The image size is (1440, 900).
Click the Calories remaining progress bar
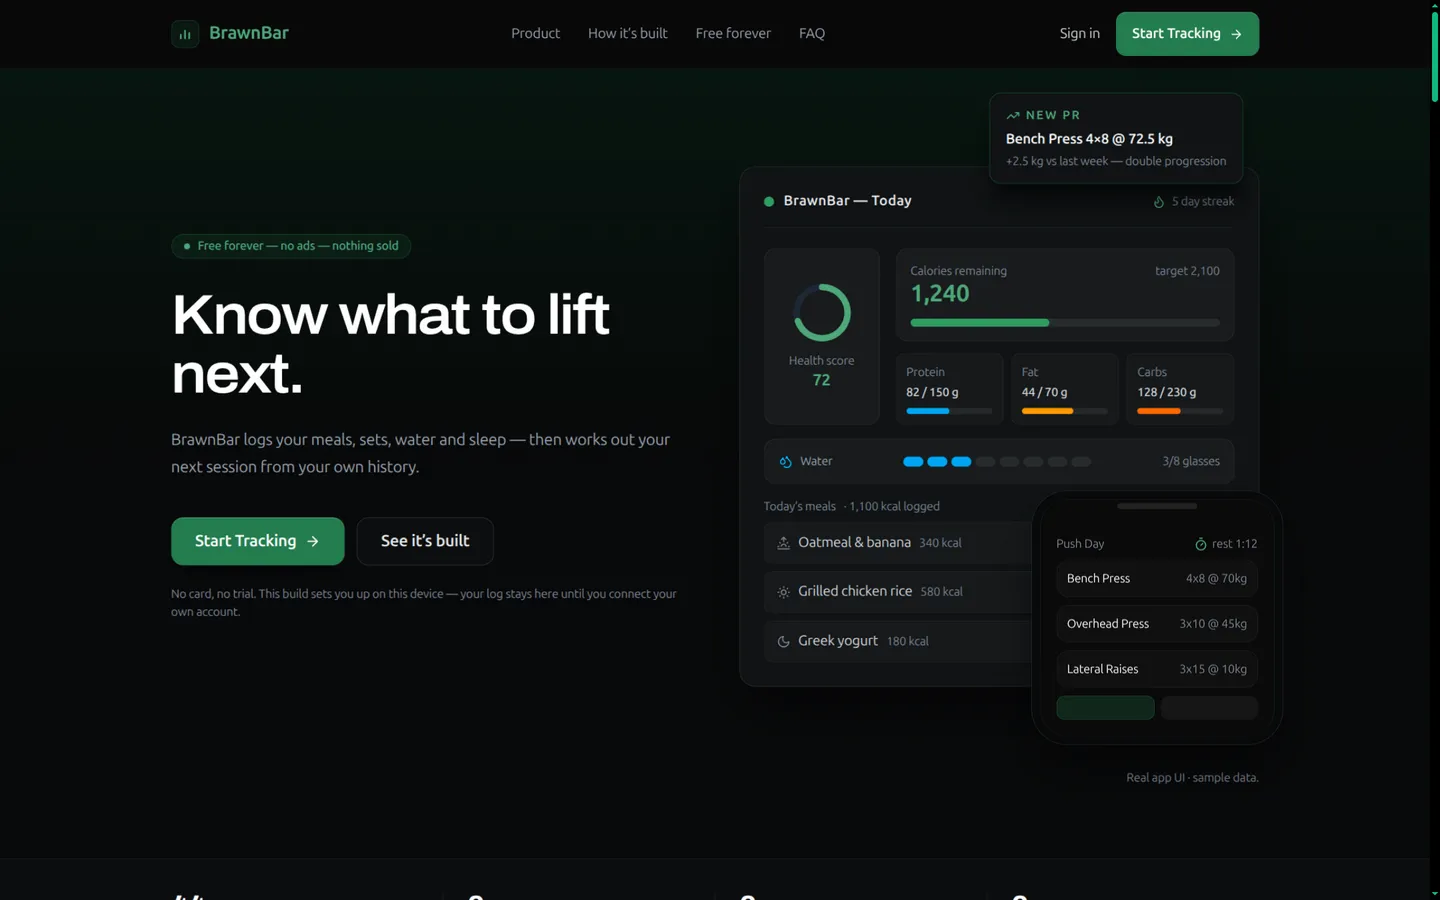(x=1065, y=323)
